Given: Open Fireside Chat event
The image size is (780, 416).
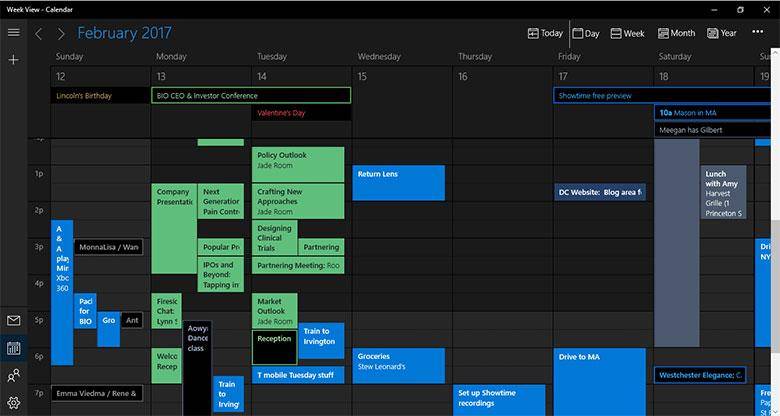Looking at the screenshot, I should [166, 311].
